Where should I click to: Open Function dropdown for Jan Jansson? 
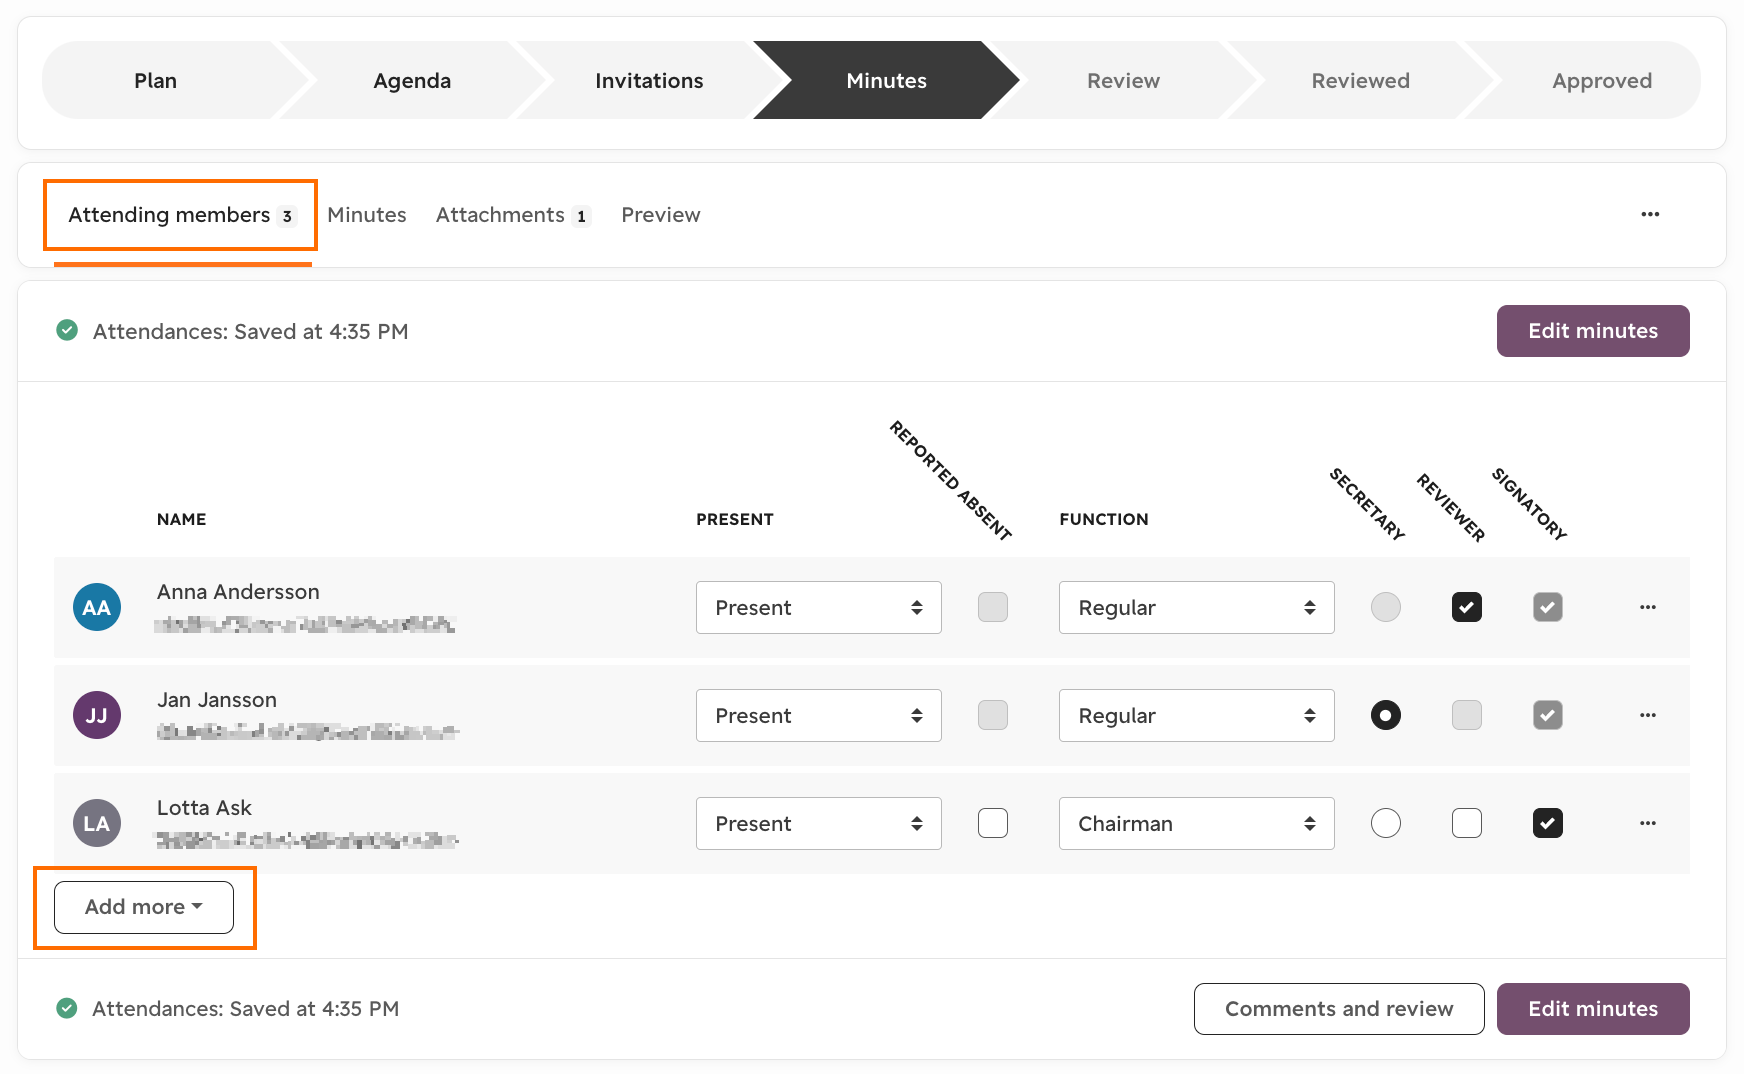coord(1197,715)
